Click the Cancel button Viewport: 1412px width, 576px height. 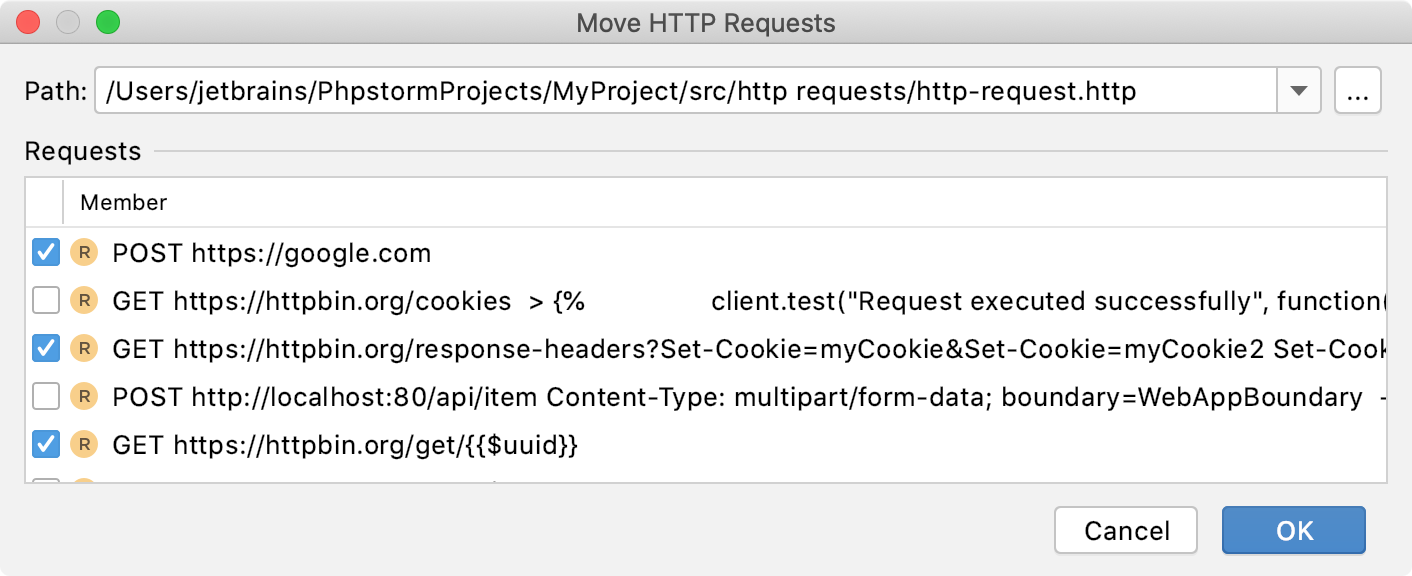pyautogui.click(x=1126, y=530)
